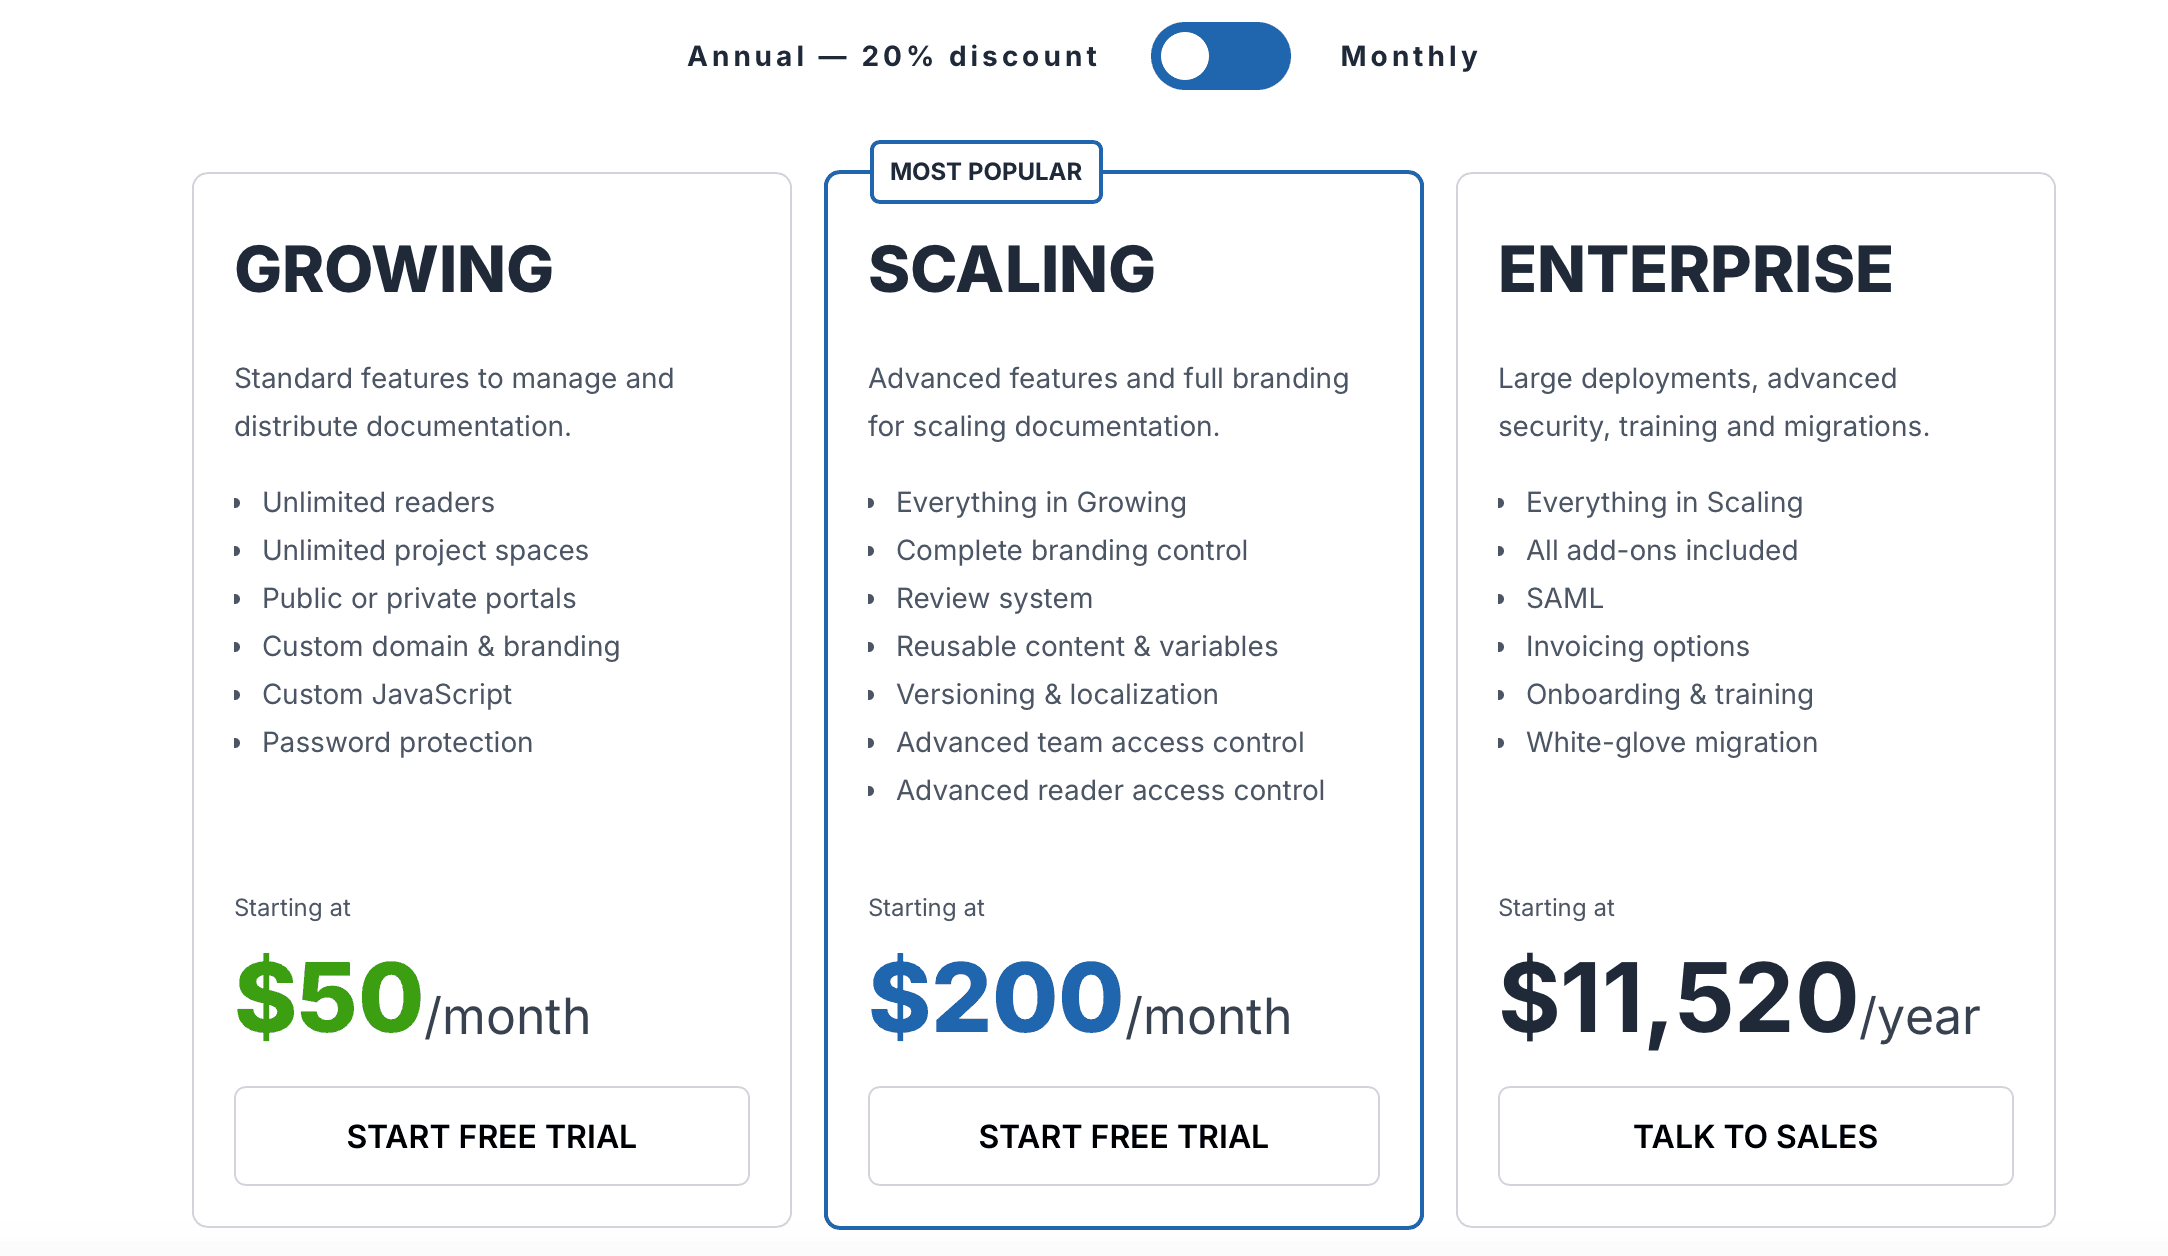This screenshot has height=1256, width=2168.
Task: Click the $200/month price
Action: [1080, 998]
